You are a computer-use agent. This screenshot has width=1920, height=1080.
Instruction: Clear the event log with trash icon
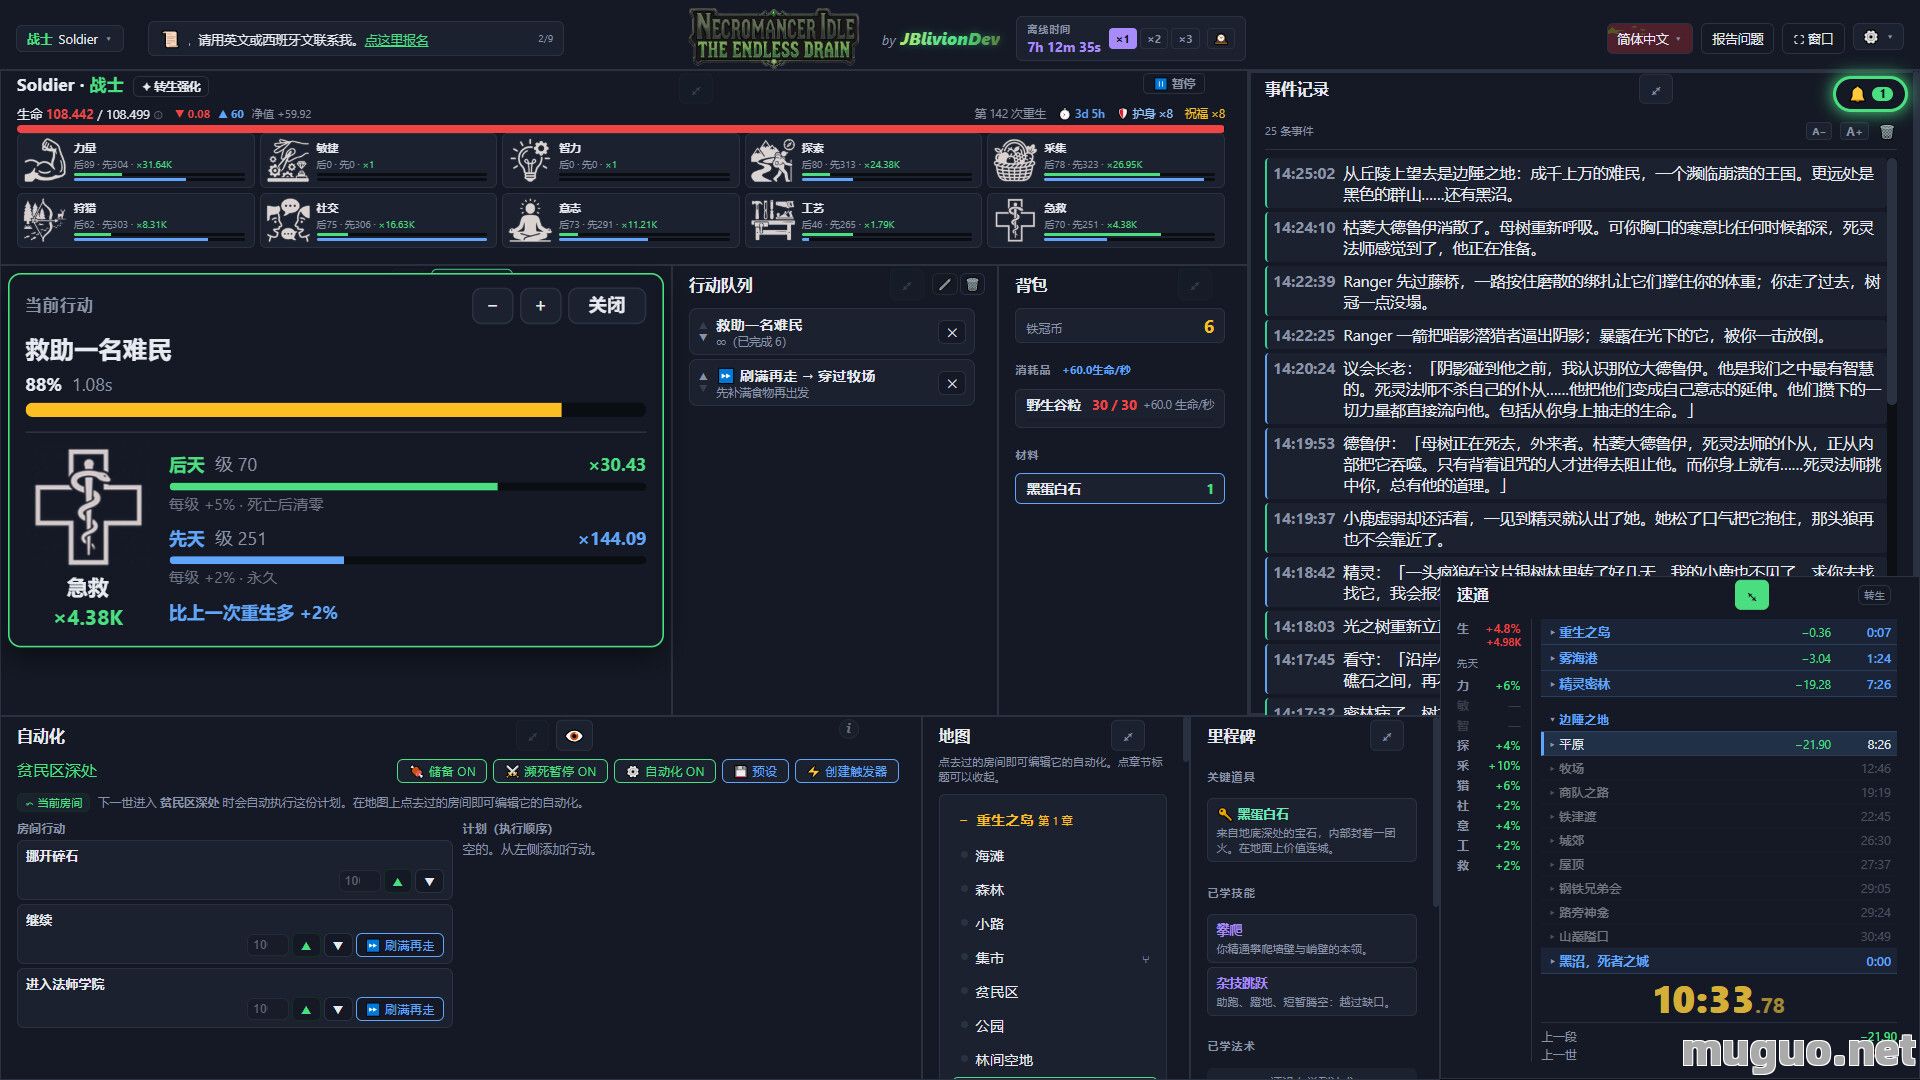[1887, 132]
